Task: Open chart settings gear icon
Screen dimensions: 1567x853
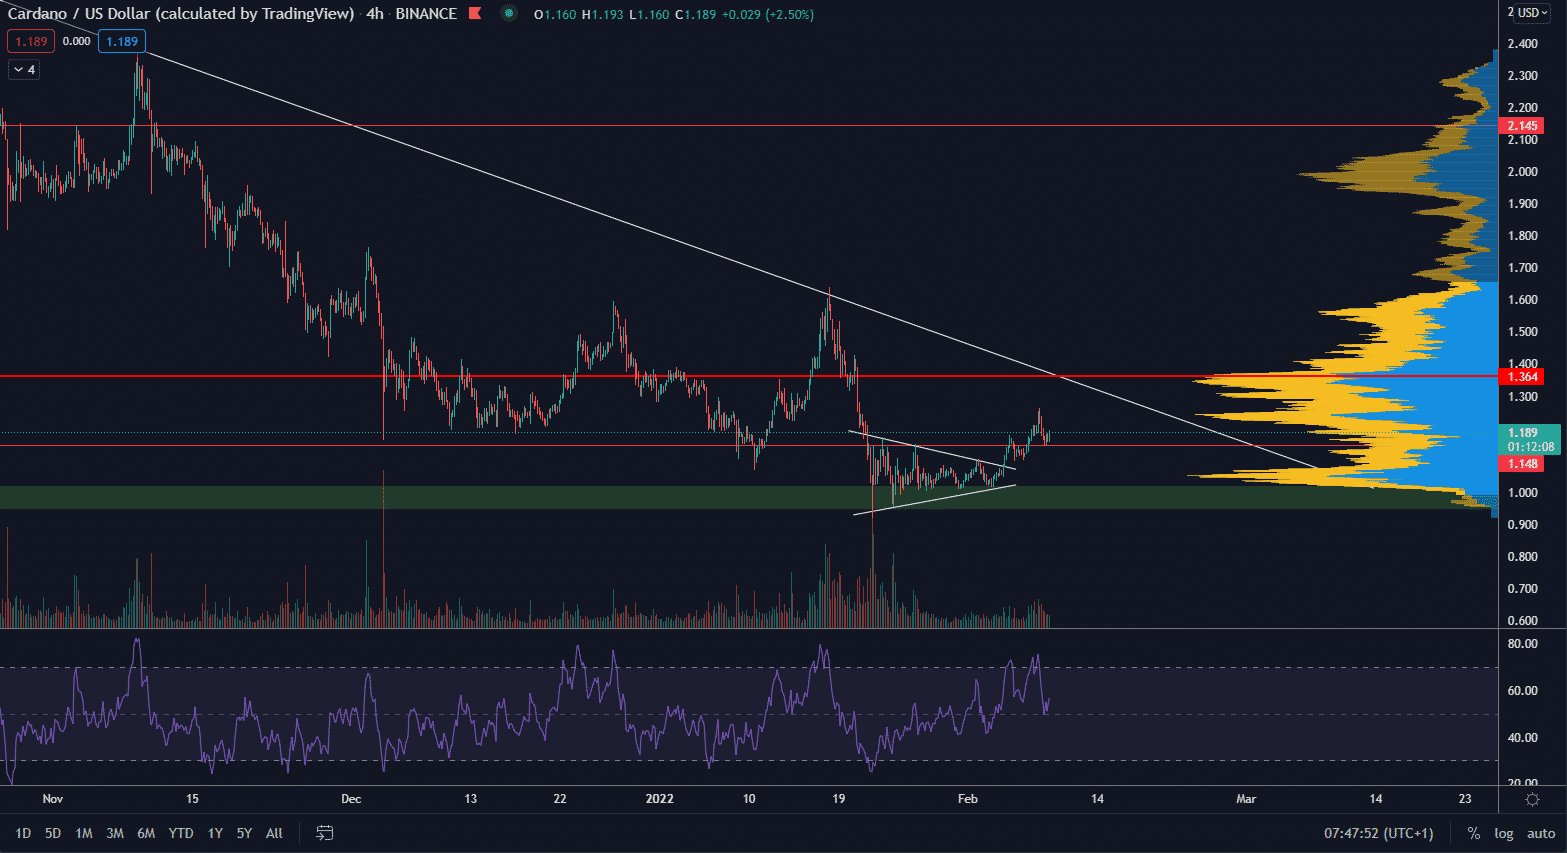Action: point(1531,799)
